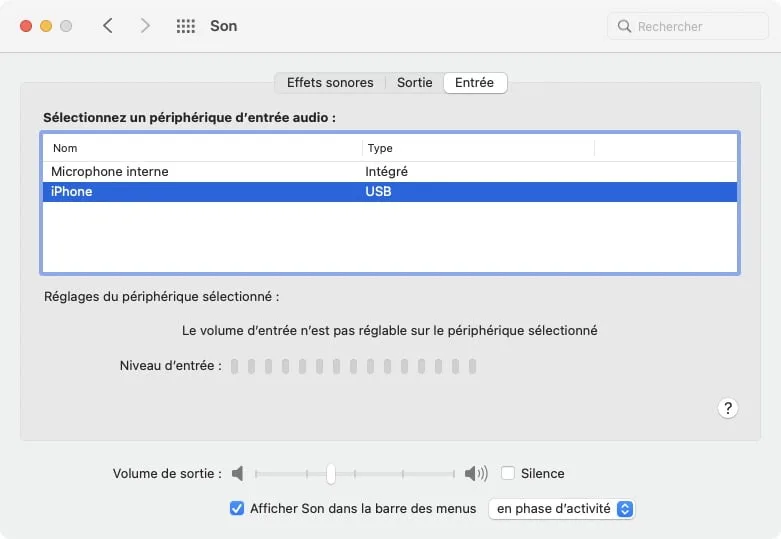
Task: Click in the Rechercher search field
Action: point(688,26)
